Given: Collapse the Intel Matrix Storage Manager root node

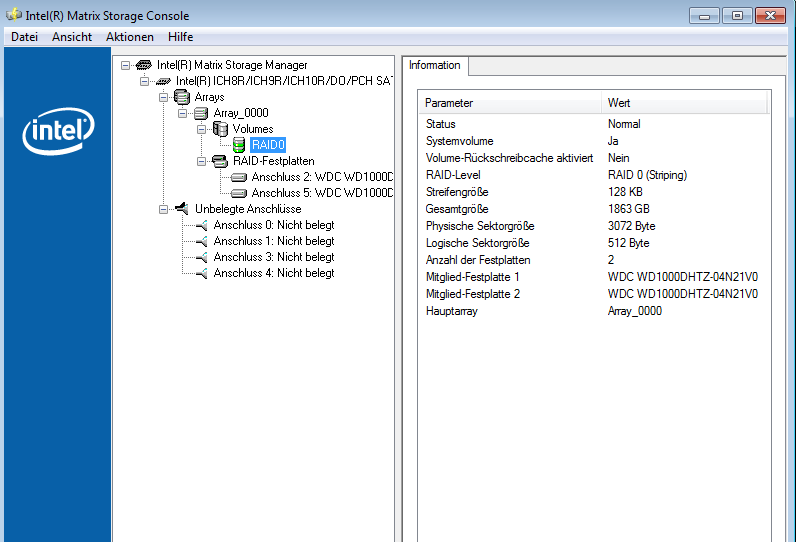Looking at the screenshot, I should coord(125,65).
